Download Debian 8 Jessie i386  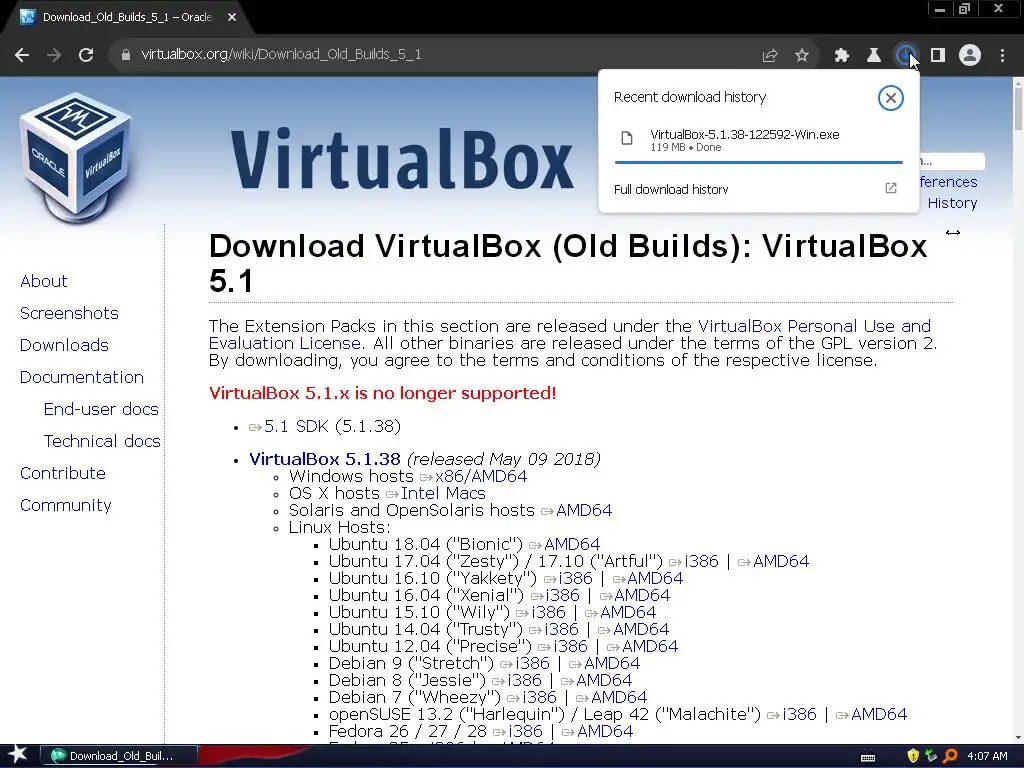[x=524, y=680]
